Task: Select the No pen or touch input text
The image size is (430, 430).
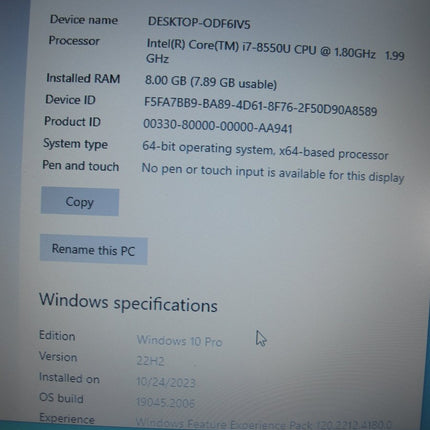Action: click(x=273, y=172)
